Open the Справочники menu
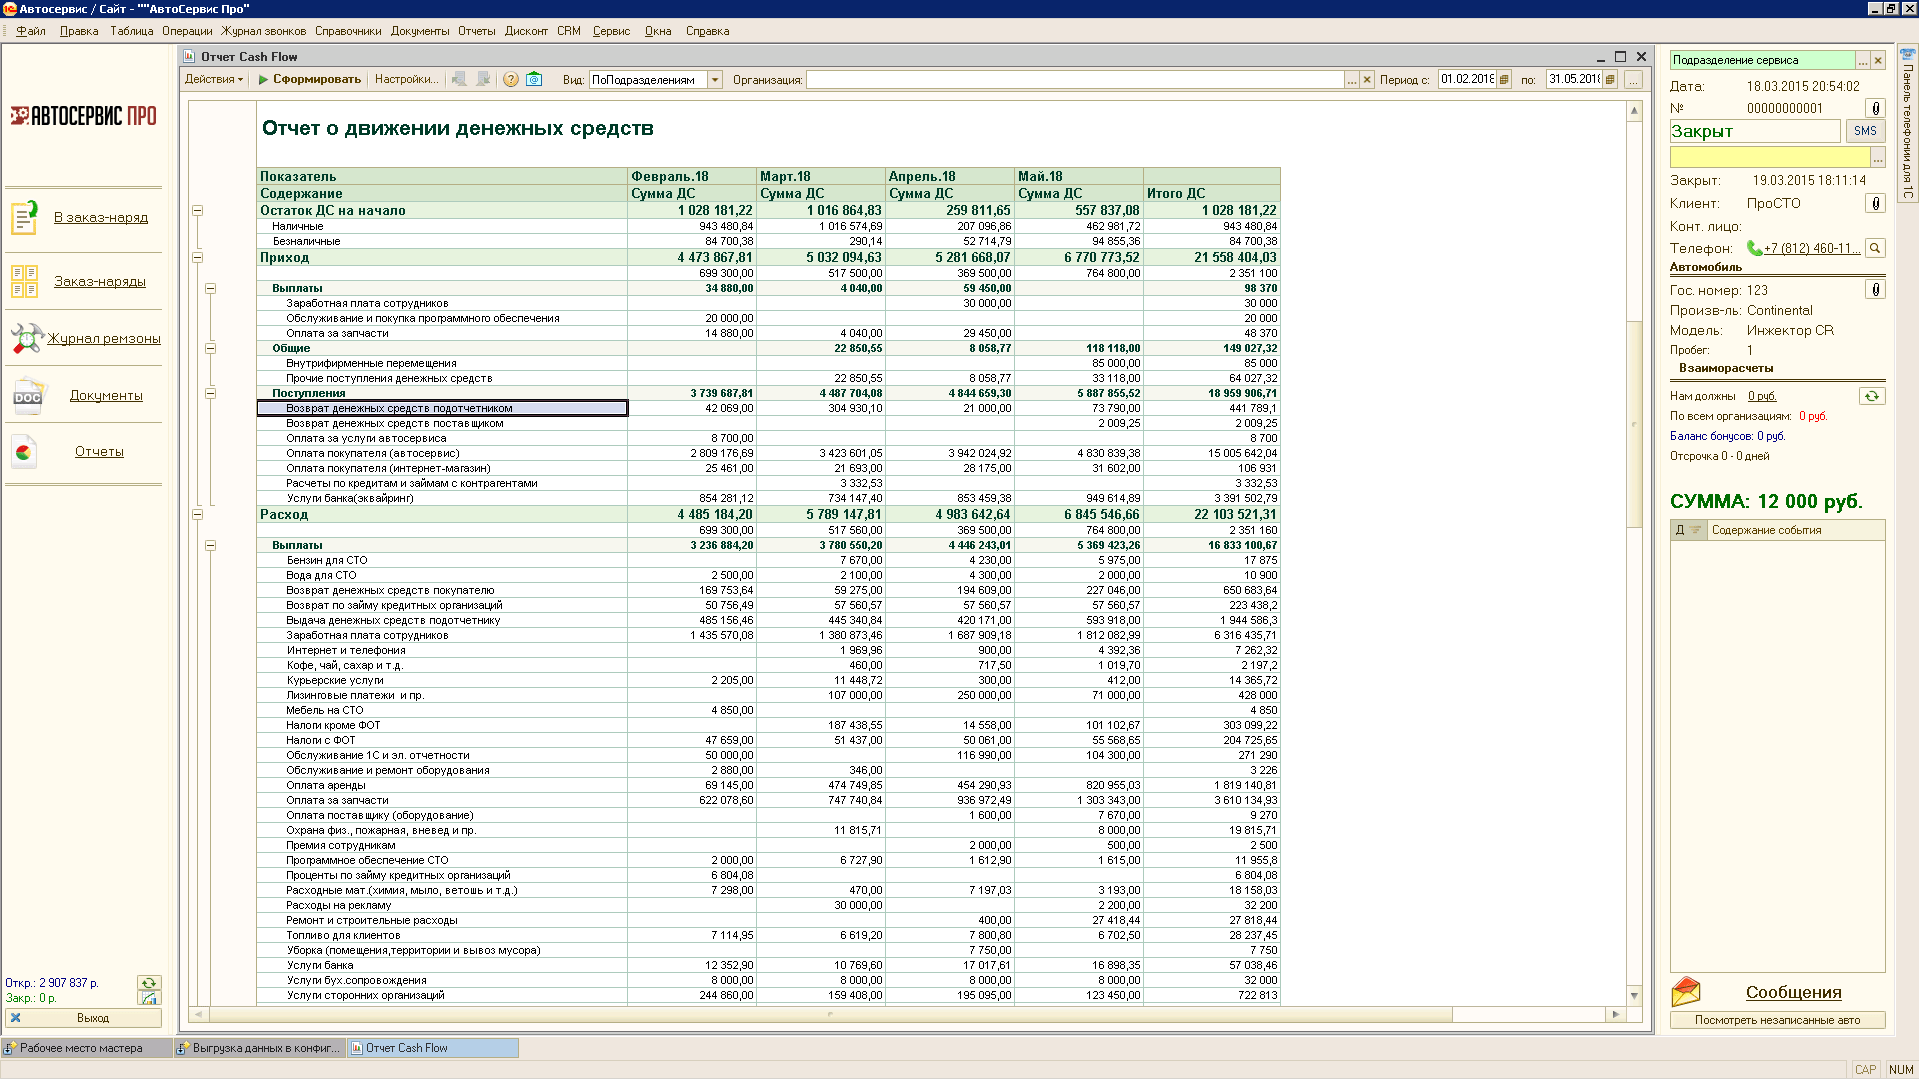This screenshot has width=1919, height=1079. (x=348, y=31)
